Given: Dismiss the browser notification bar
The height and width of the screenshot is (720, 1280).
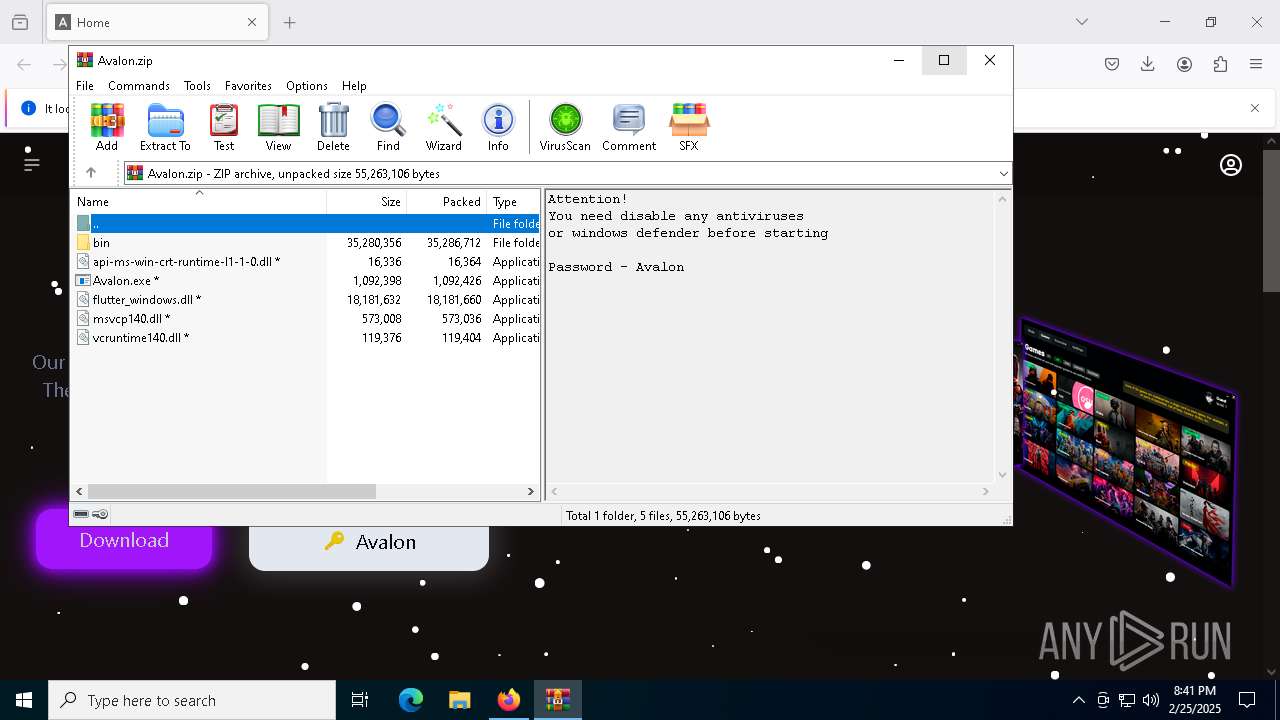Looking at the screenshot, I should coord(1255,108).
